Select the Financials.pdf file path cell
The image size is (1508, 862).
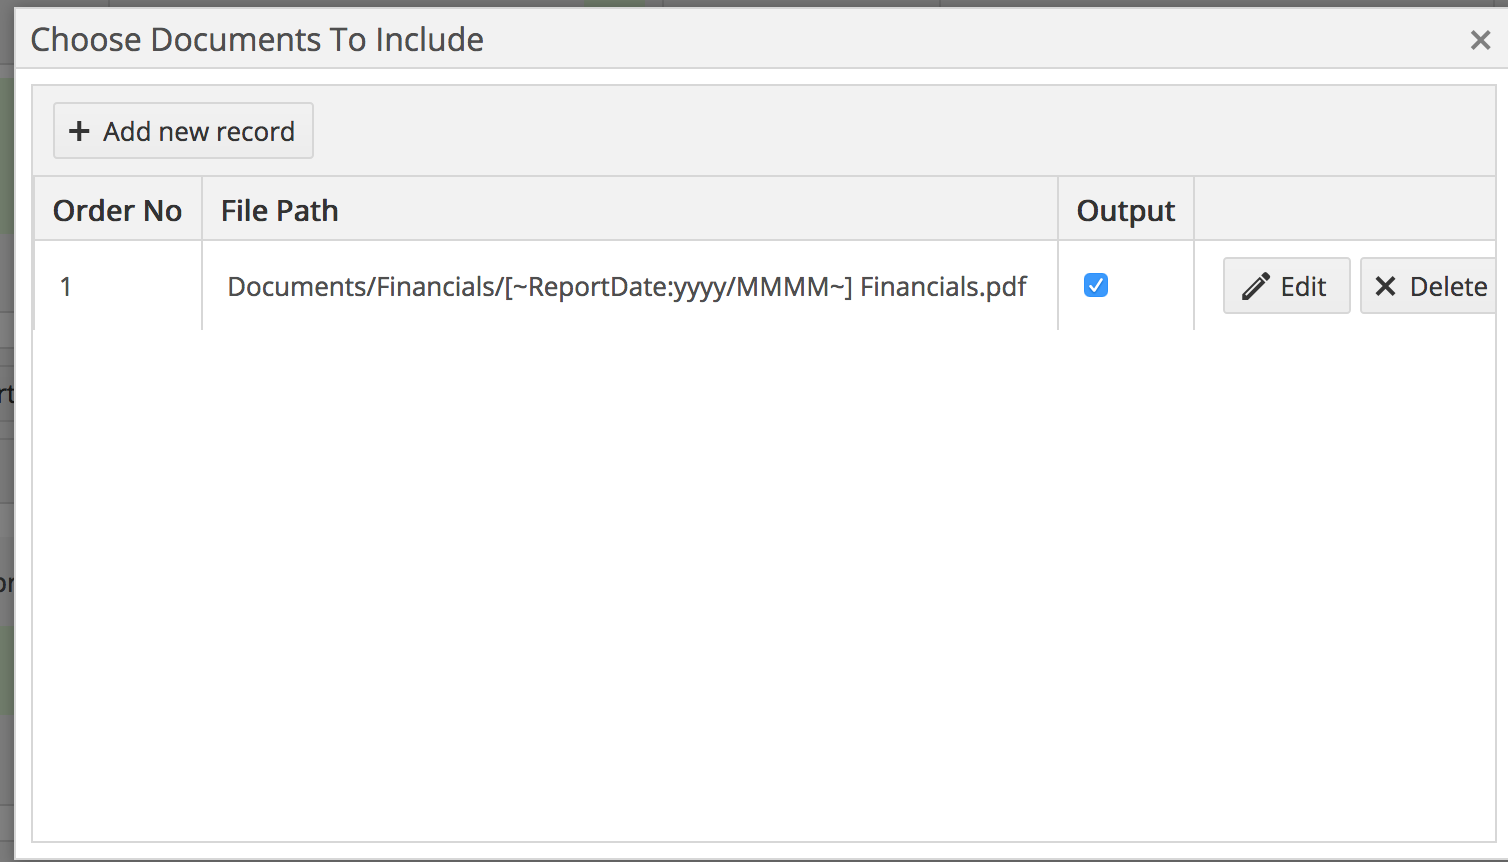[627, 286]
